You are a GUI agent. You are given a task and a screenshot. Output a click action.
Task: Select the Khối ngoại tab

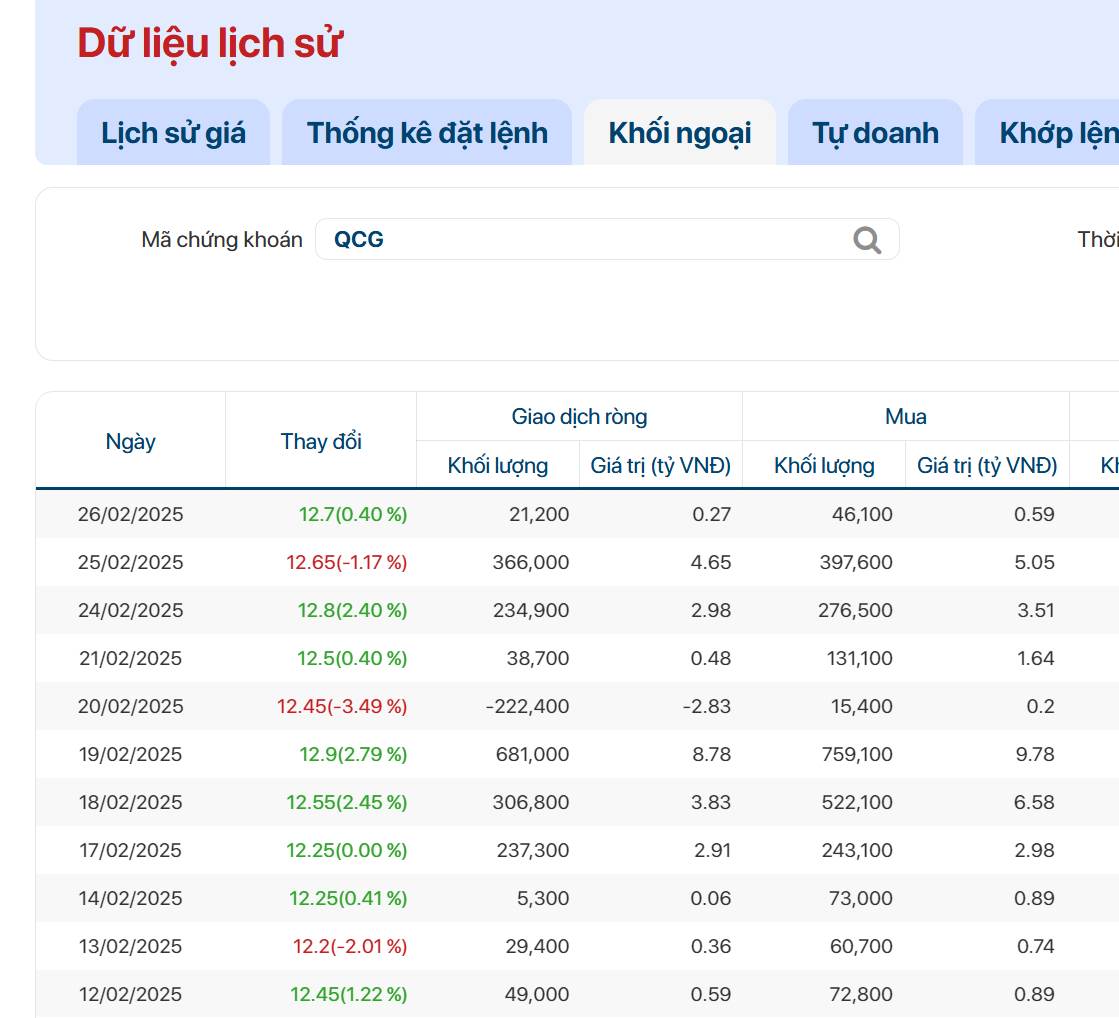pyautogui.click(x=679, y=133)
